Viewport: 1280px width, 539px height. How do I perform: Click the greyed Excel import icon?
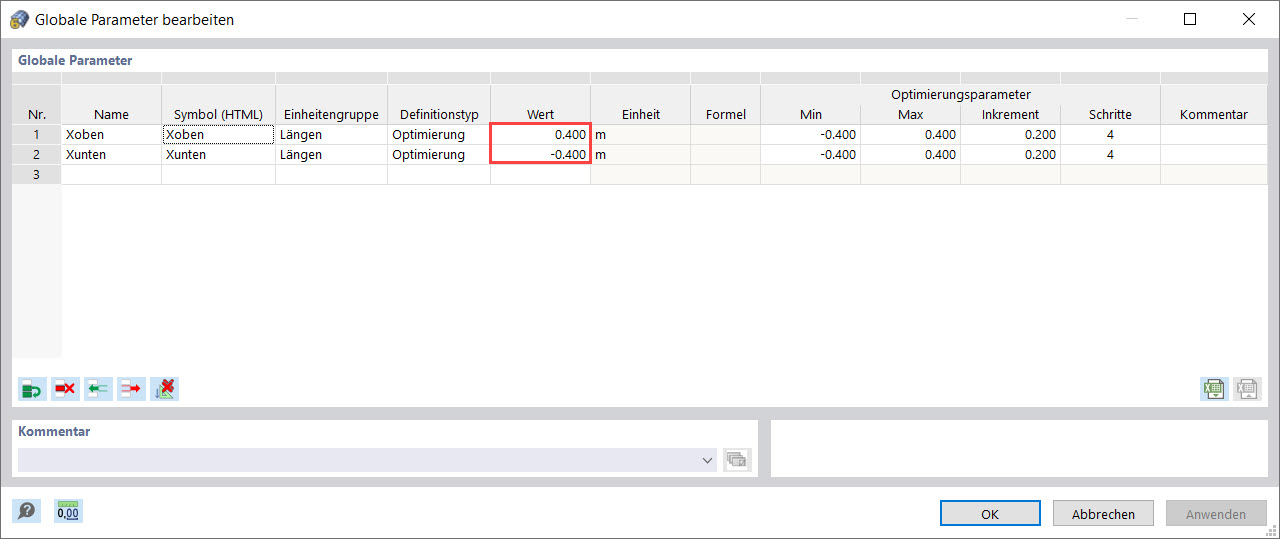point(1247,389)
